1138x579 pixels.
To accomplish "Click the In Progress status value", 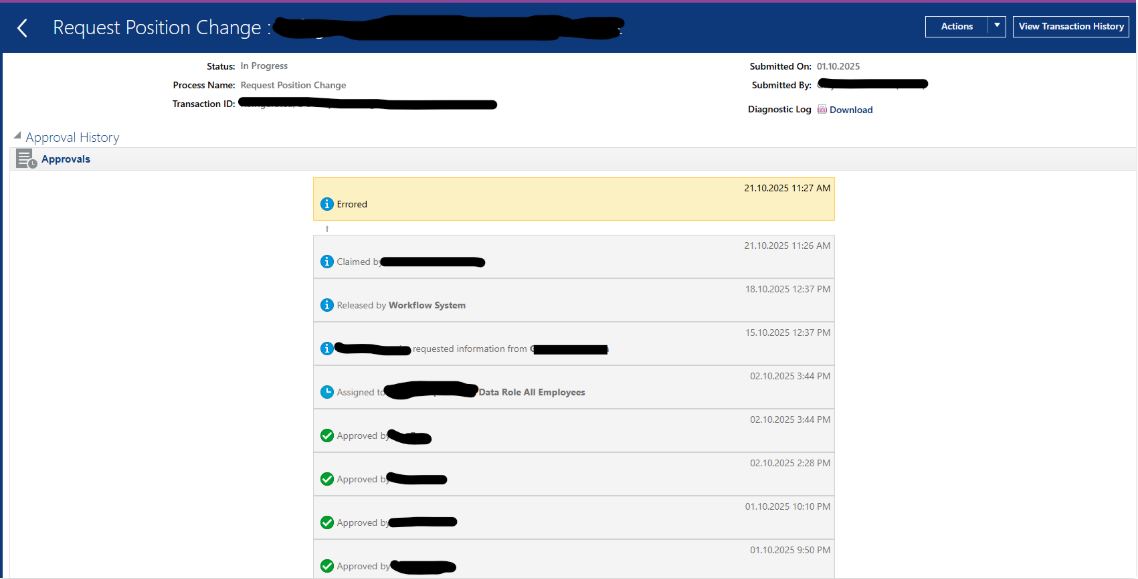I will click(x=264, y=66).
